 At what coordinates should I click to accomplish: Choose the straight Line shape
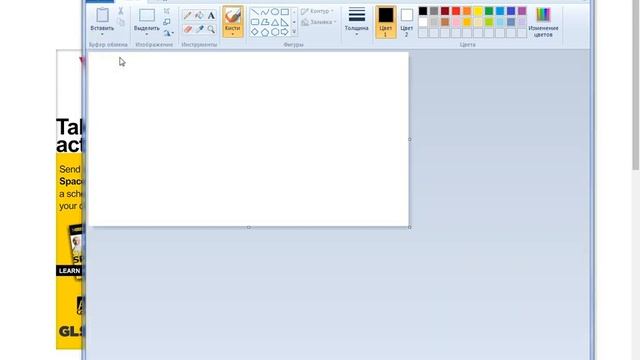(x=255, y=12)
